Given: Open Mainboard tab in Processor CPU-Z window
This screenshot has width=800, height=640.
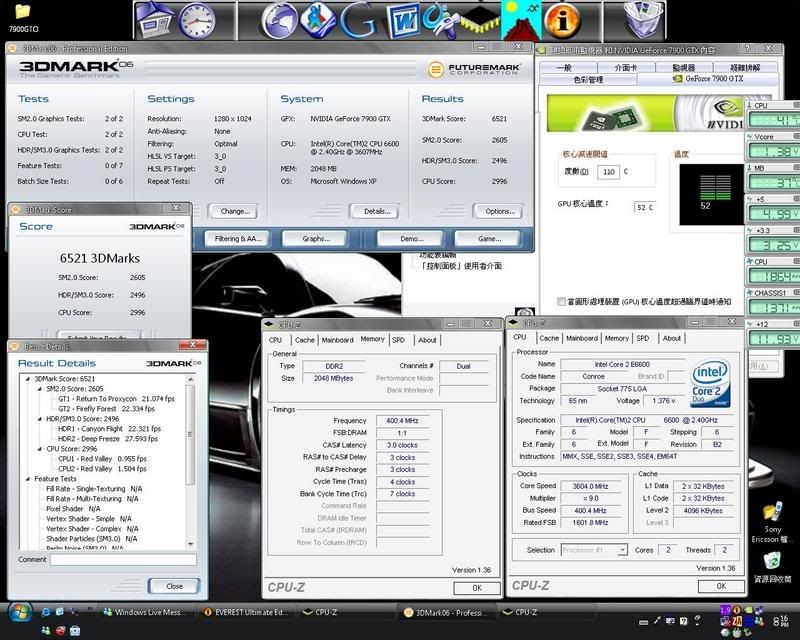Looking at the screenshot, I should (582, 338).
